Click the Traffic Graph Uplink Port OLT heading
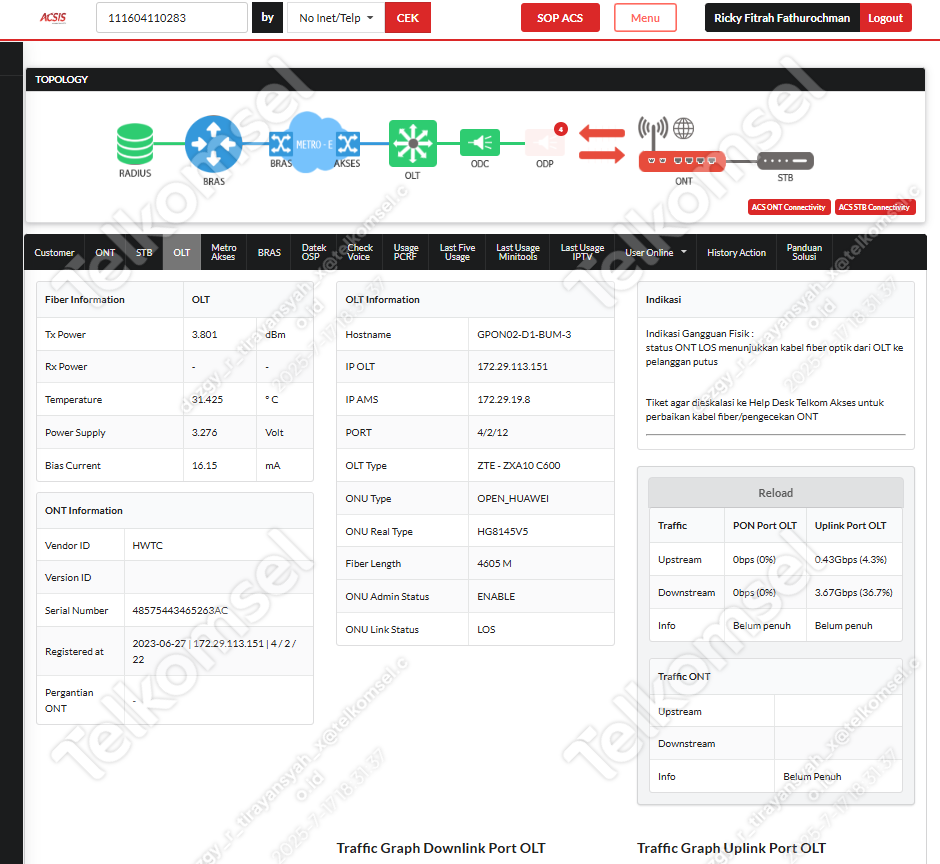This screenshot has width=940, height=864. point(731,848)
